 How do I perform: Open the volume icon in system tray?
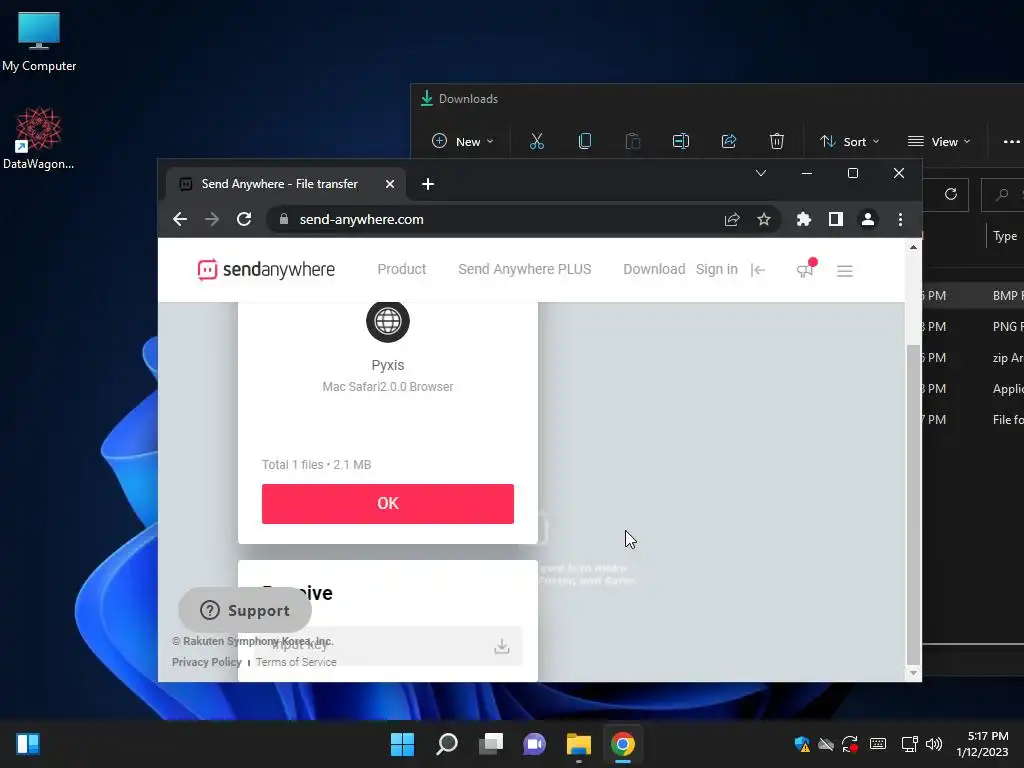tap(934, 744)
